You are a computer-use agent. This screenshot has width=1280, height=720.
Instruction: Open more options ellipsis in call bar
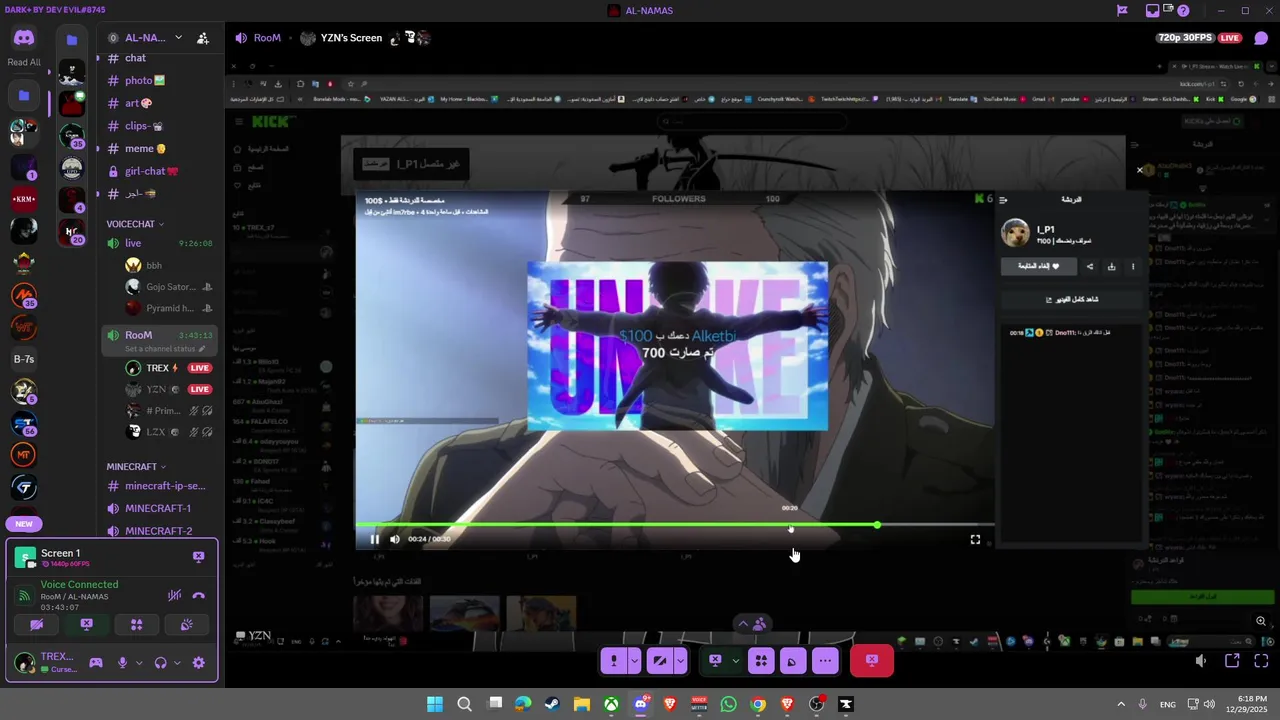tap(824, 661)
